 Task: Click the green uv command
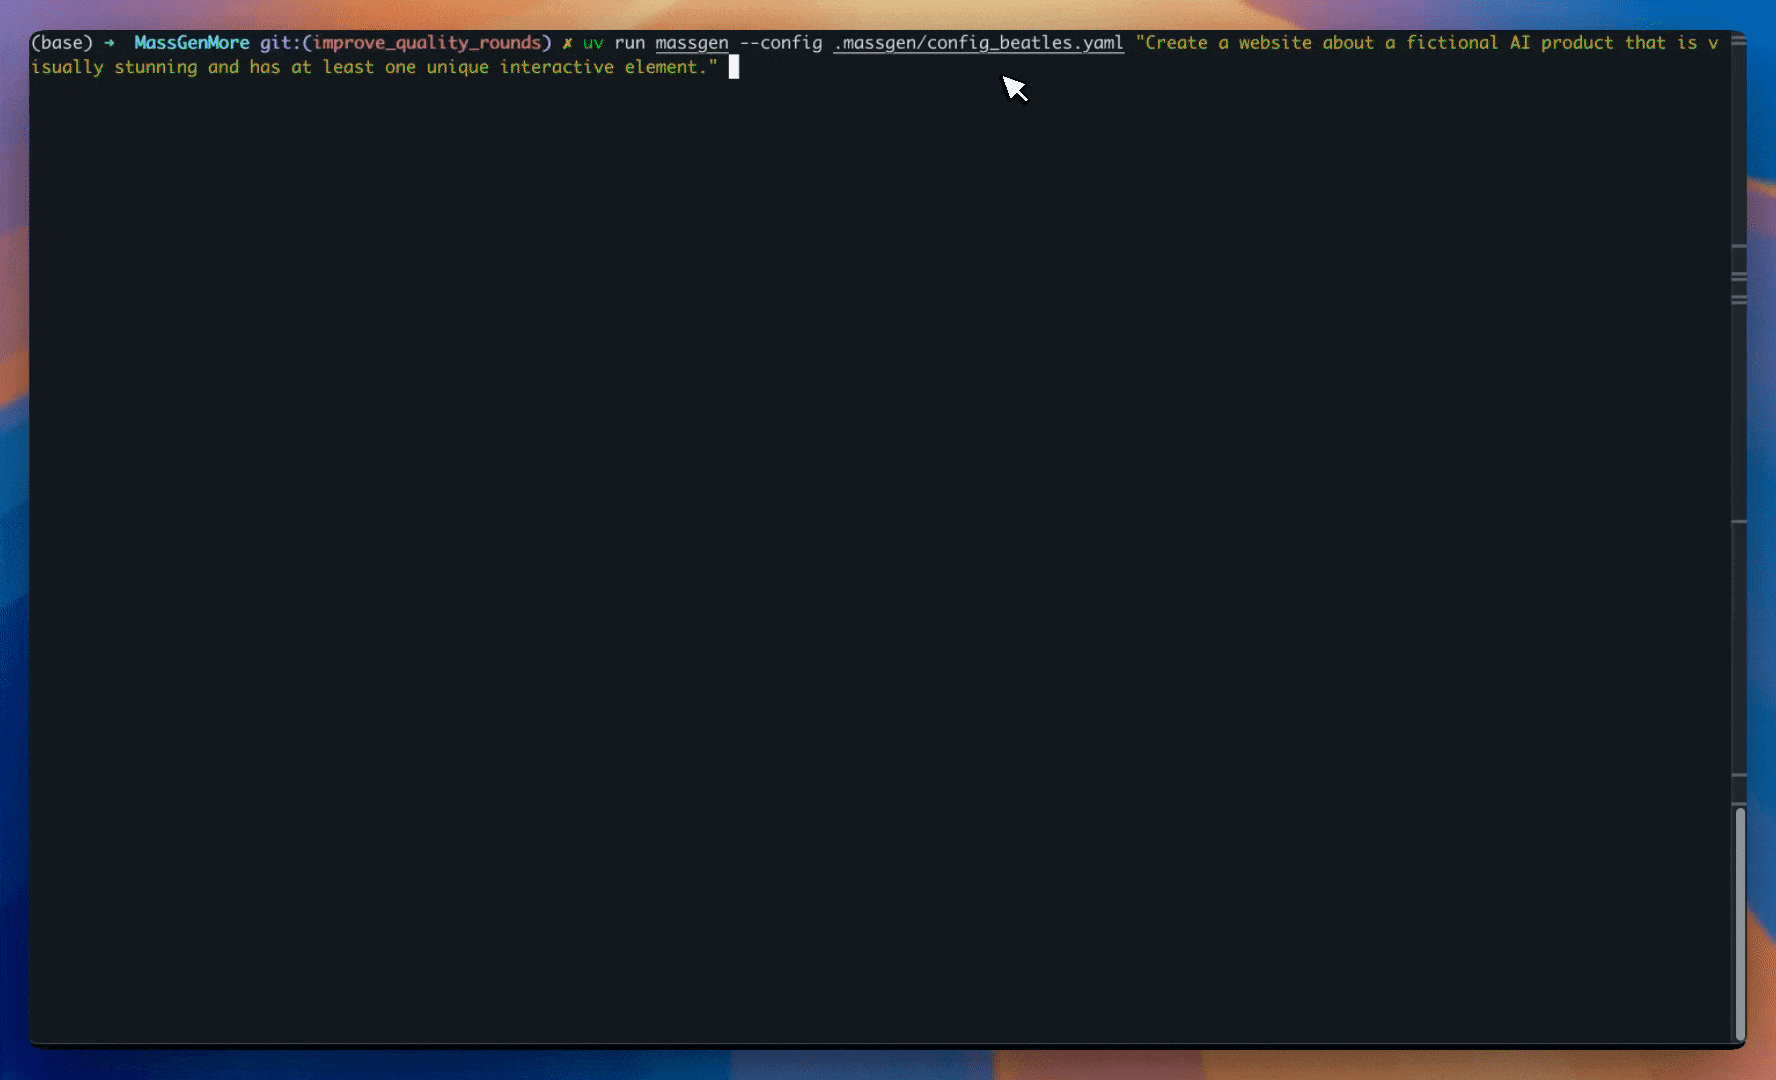pos(593,43)
